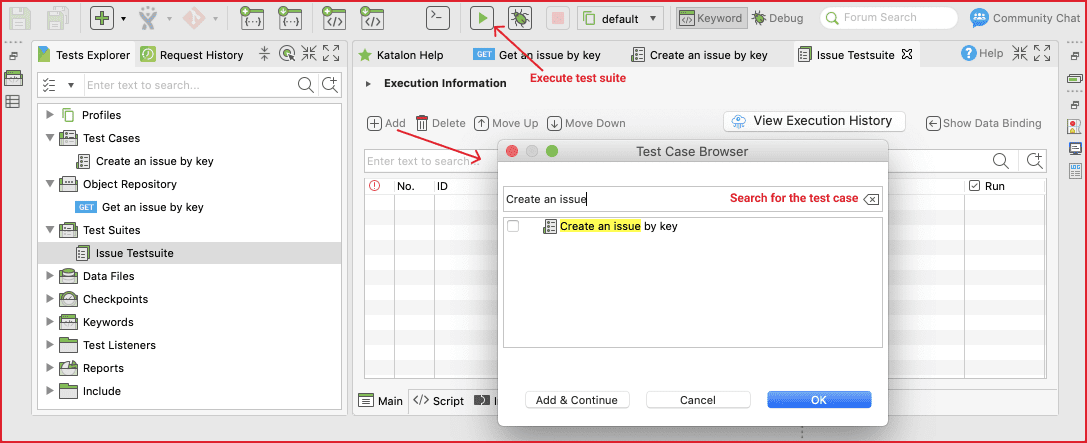1087x443 pixels.
Task: Expand the Keywords folder
Action: (49, 322)
